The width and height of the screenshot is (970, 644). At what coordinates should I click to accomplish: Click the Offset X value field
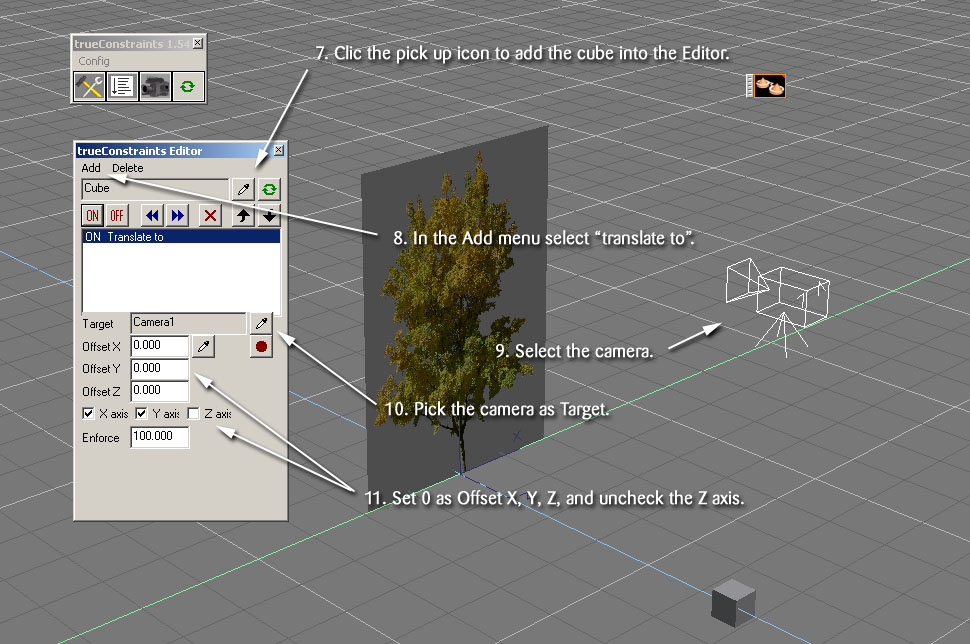(160, 346)
